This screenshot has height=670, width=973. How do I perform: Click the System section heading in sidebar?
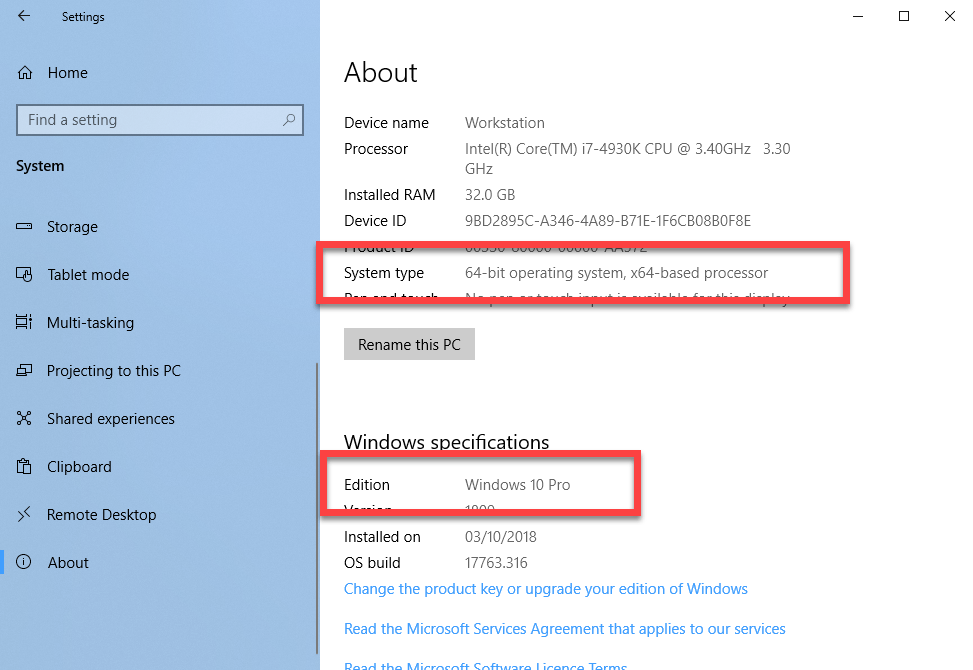point(40,166)
